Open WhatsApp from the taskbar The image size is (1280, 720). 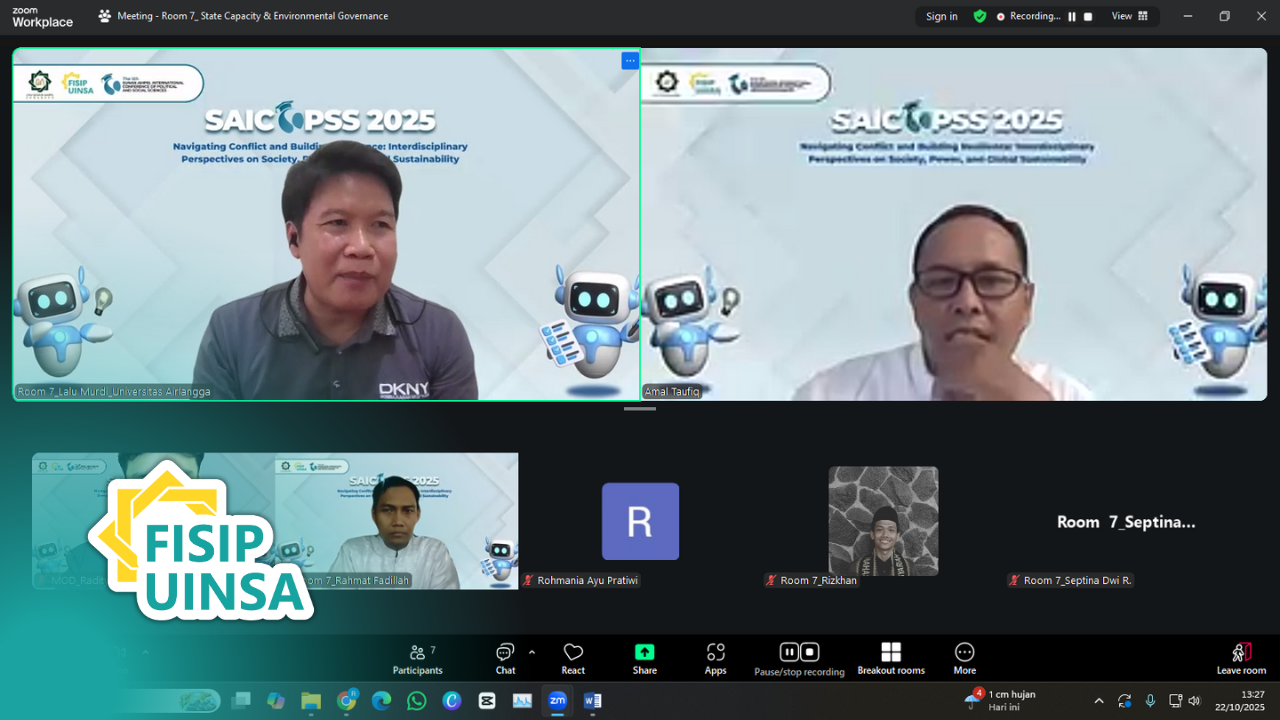[417, 701]
